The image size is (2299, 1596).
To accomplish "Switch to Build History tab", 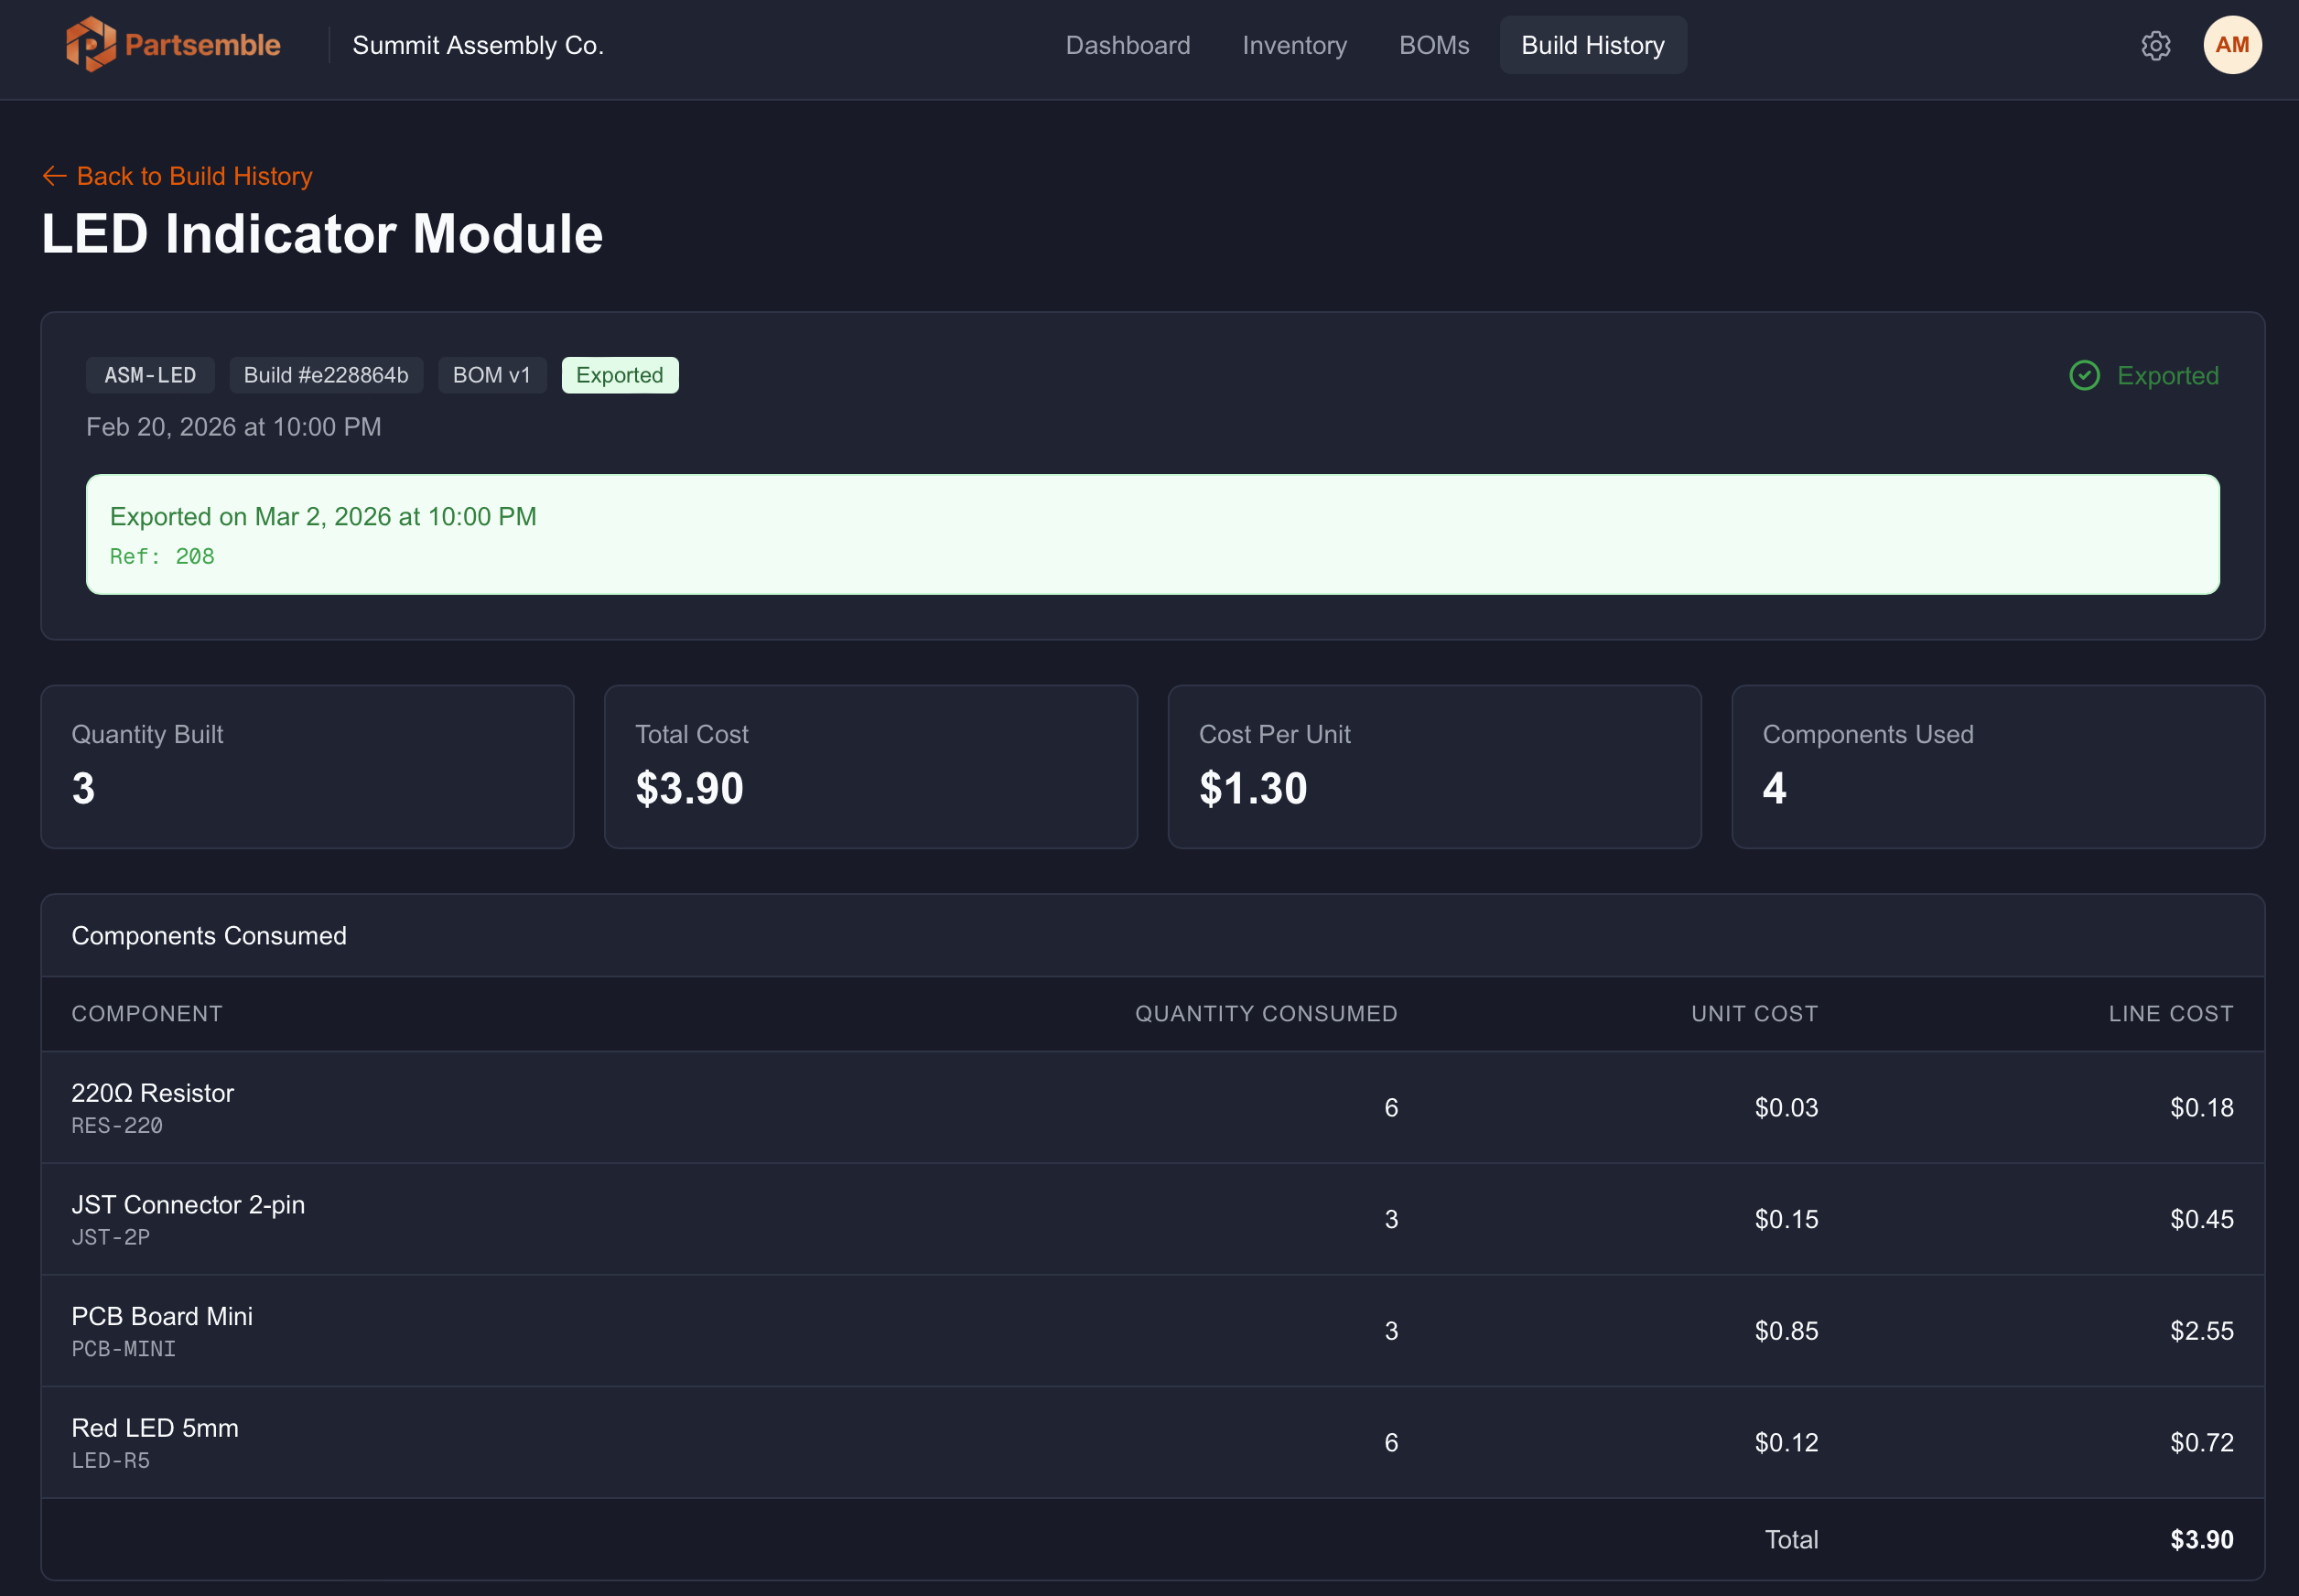I will [x=1592, y=45].
